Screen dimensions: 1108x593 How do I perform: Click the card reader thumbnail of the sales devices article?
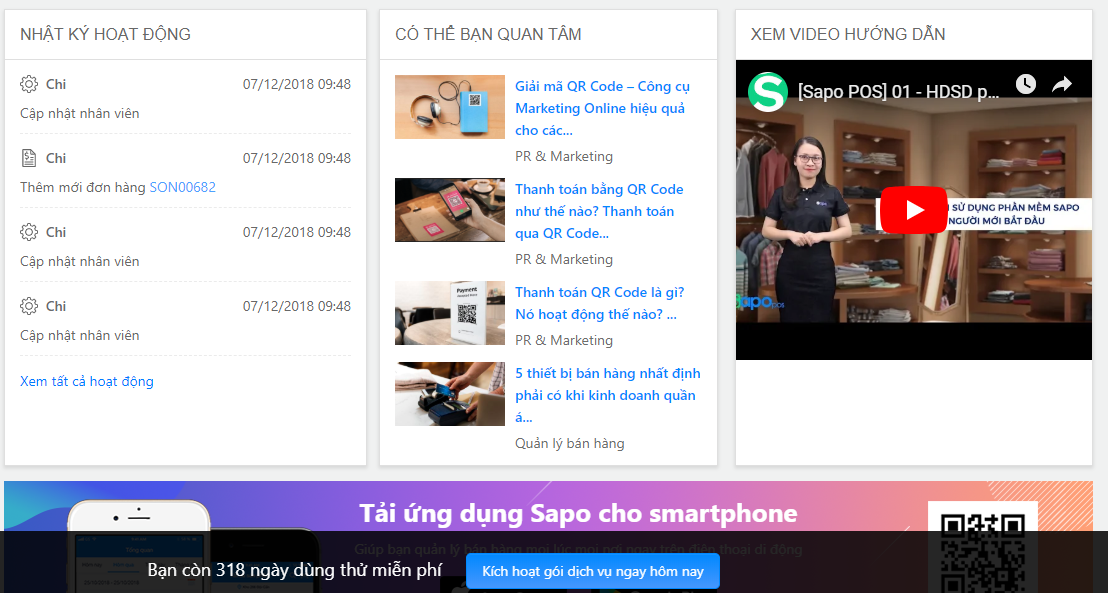tap(450, 394)
